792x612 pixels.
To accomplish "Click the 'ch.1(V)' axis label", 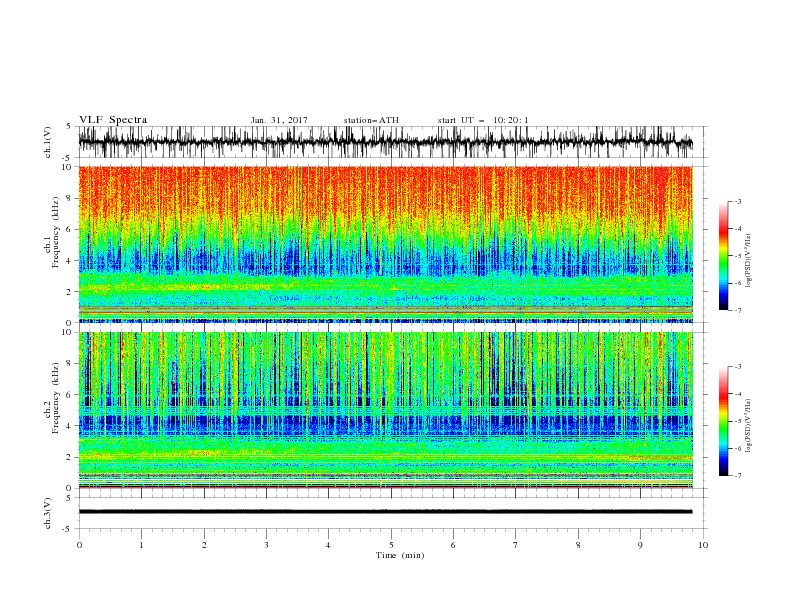I will click(x=48, y=142).
